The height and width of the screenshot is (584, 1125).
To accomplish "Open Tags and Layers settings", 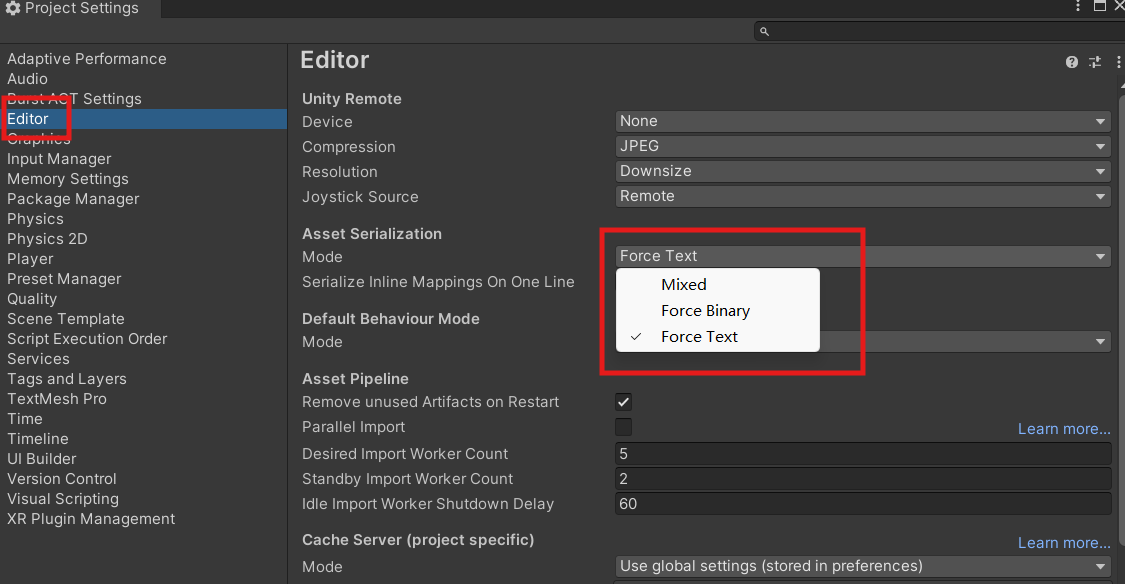I will pyautogui.click(x=67, y=380).
